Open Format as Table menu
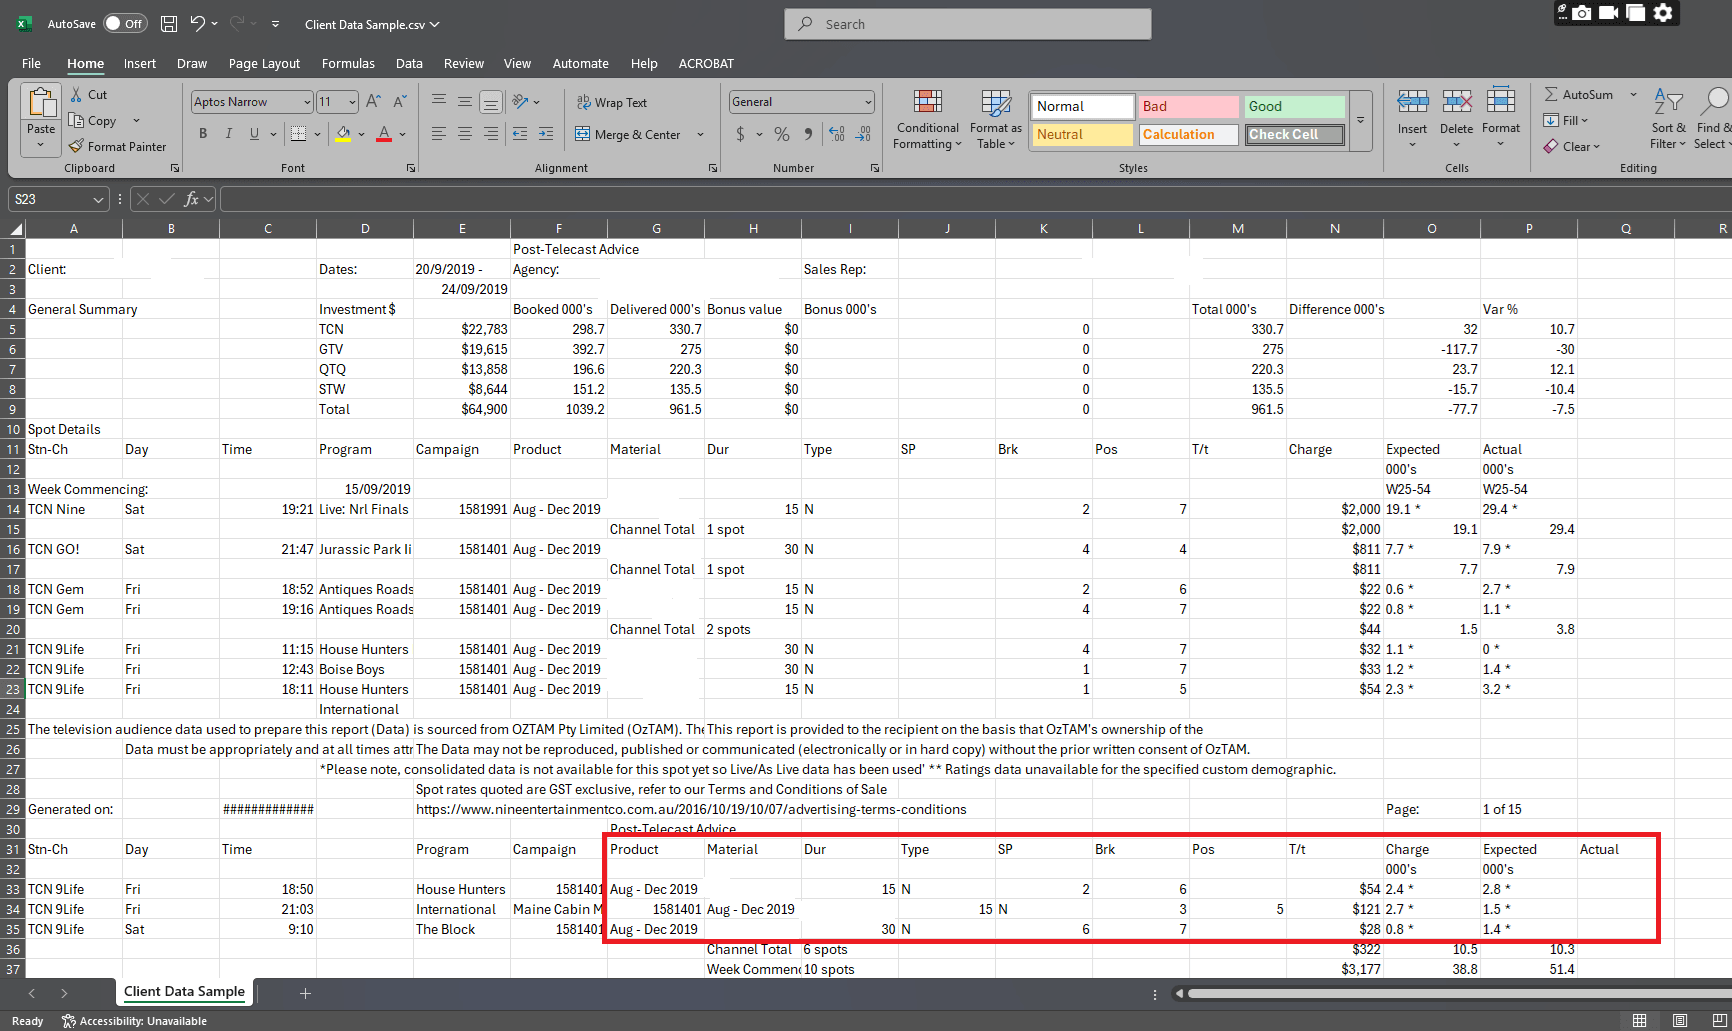The height and width of the screenshot is (1031, 1732). click(996, 119)
